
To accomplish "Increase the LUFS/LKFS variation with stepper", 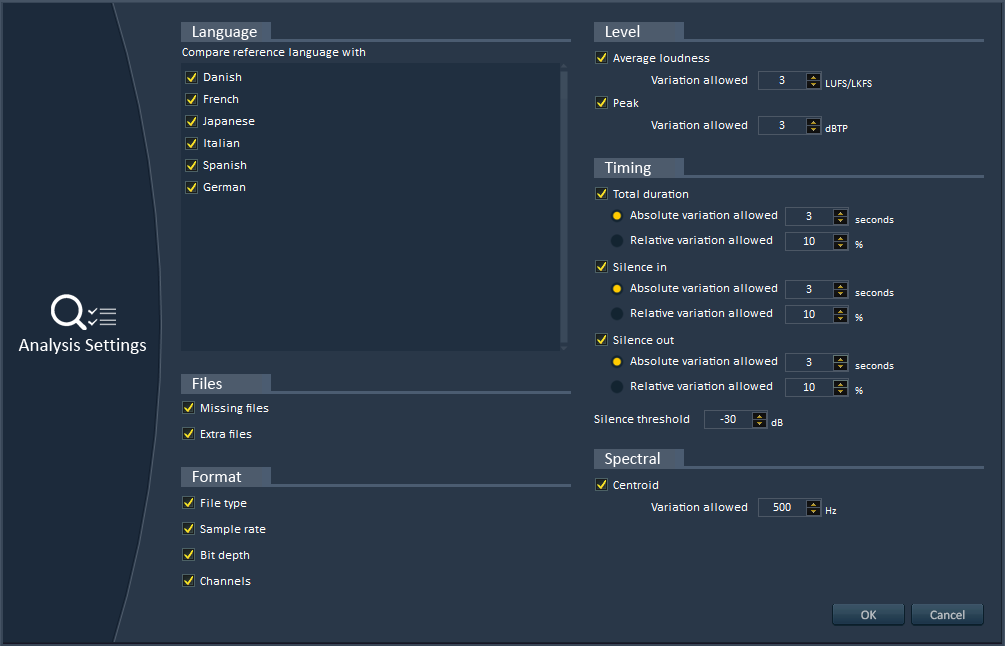I will coord(813,77).
